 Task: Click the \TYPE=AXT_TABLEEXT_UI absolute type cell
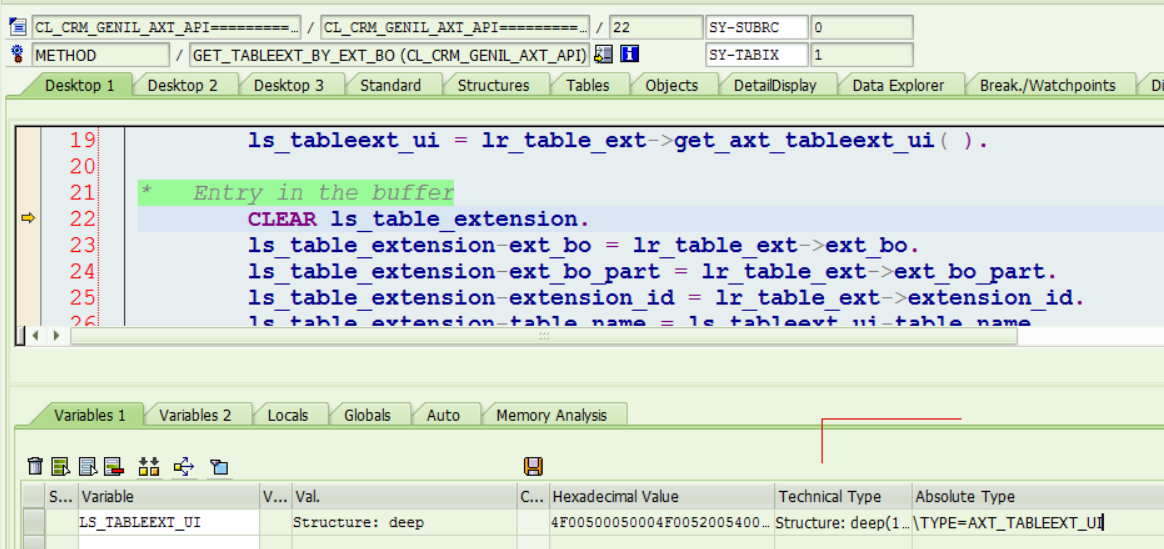coord(1038,522)
